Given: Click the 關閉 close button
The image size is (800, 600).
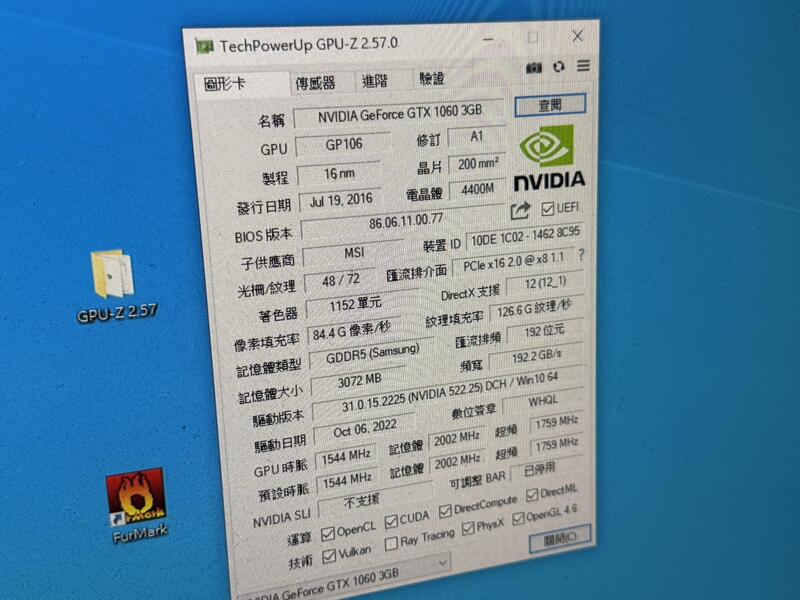Looking at the screenshot, I should click(x=560, y=538).
